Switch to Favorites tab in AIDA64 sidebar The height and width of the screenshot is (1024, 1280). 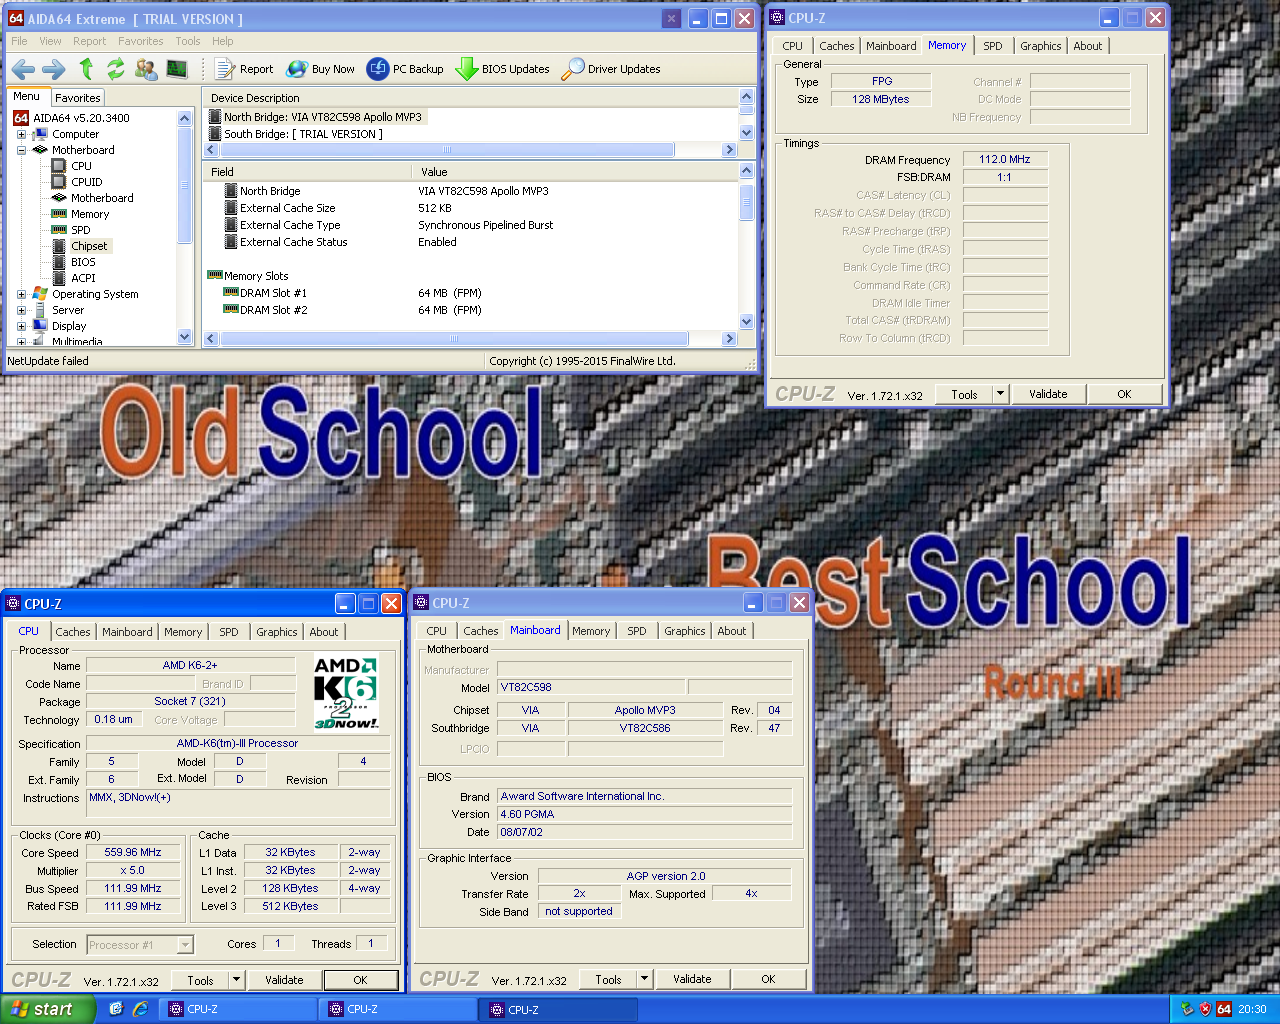(x=78, y=98)
